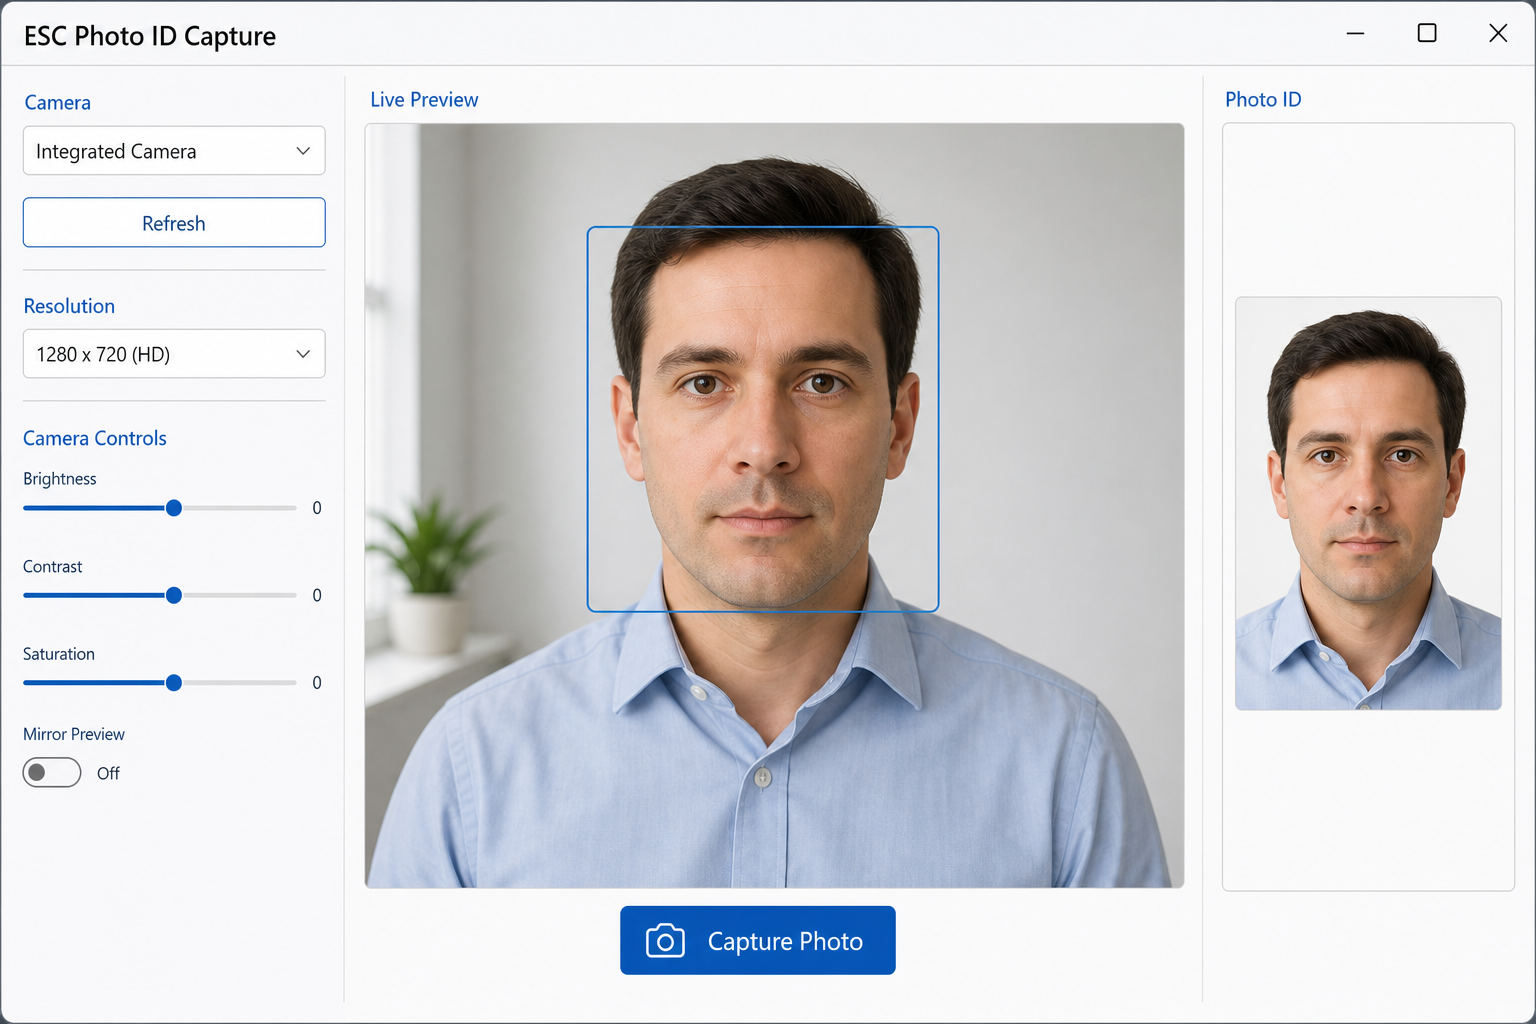1536x1024 pixels.
Task: Toggle the Mirror Preview switch
Action: pyautogui.click(x=52, y=773)
